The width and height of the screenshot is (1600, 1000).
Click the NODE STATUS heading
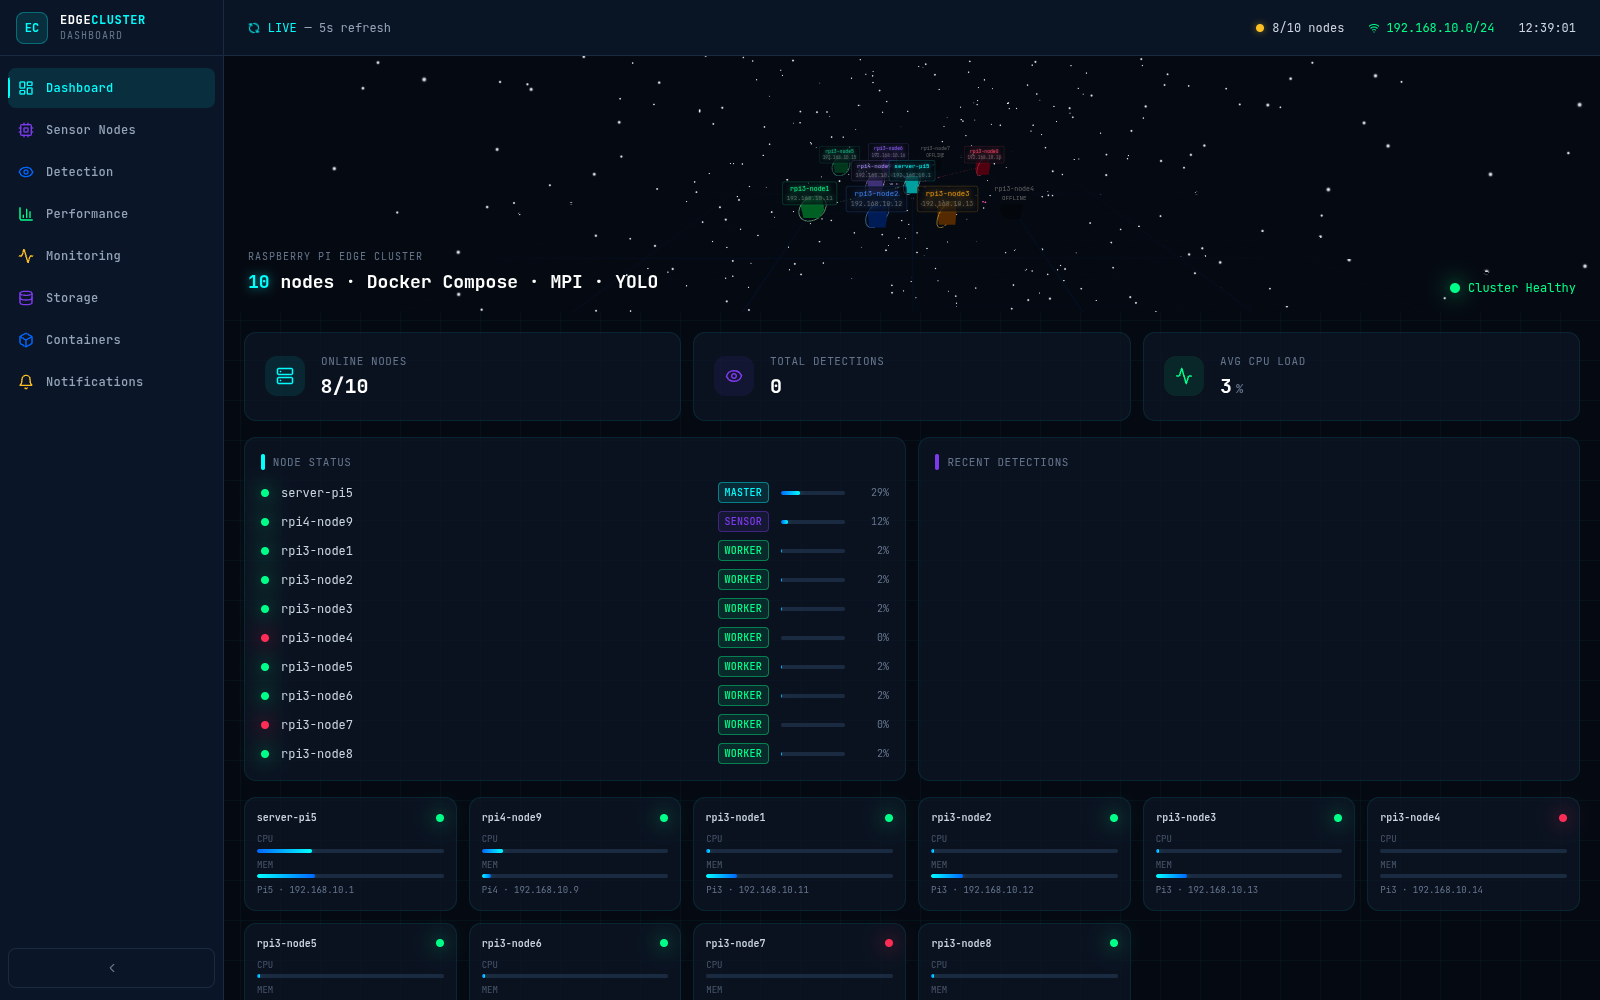(312, 463)
